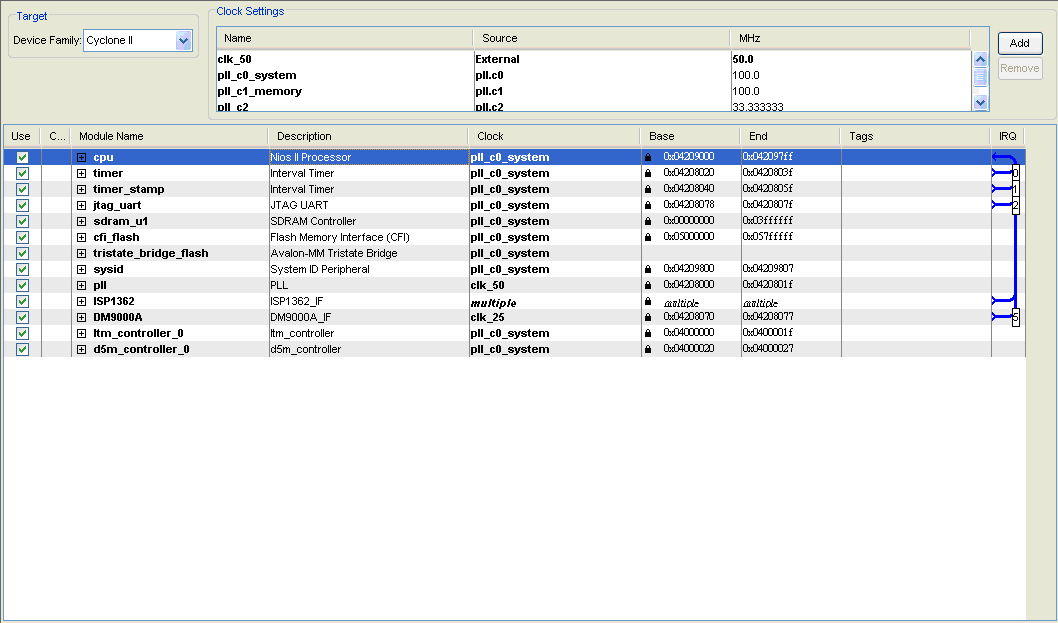Viewport: 1058px width, 623px height.
Task: Click the lock icon on the sdram_u1 row
Action: (x=648, y=221)
